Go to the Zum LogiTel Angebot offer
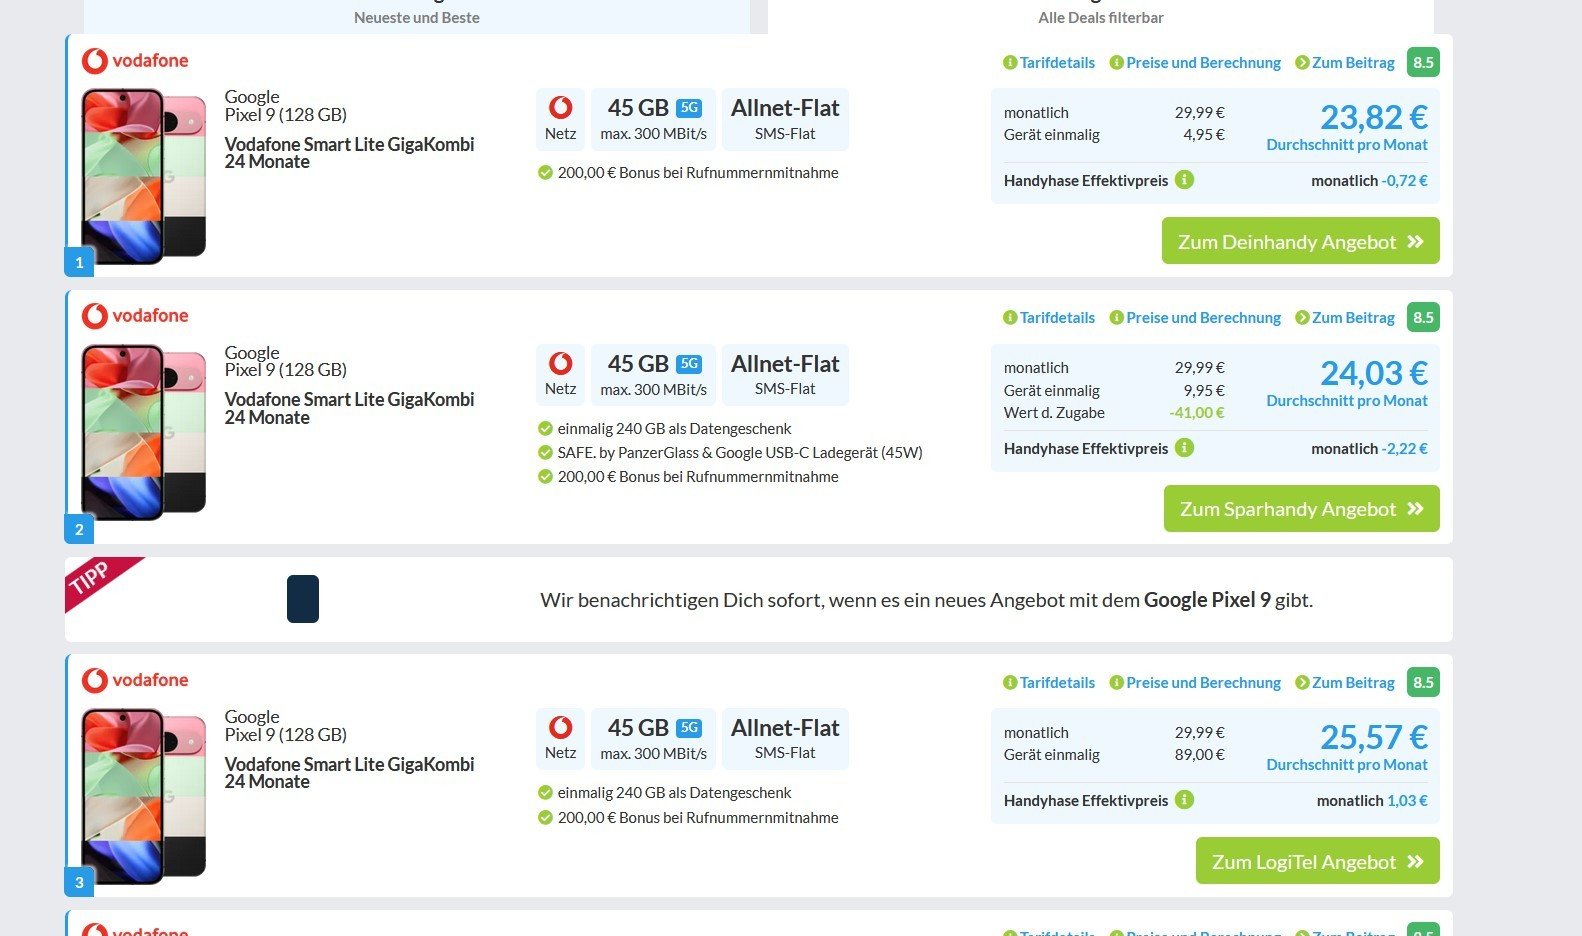 [x=1317, y=861]
